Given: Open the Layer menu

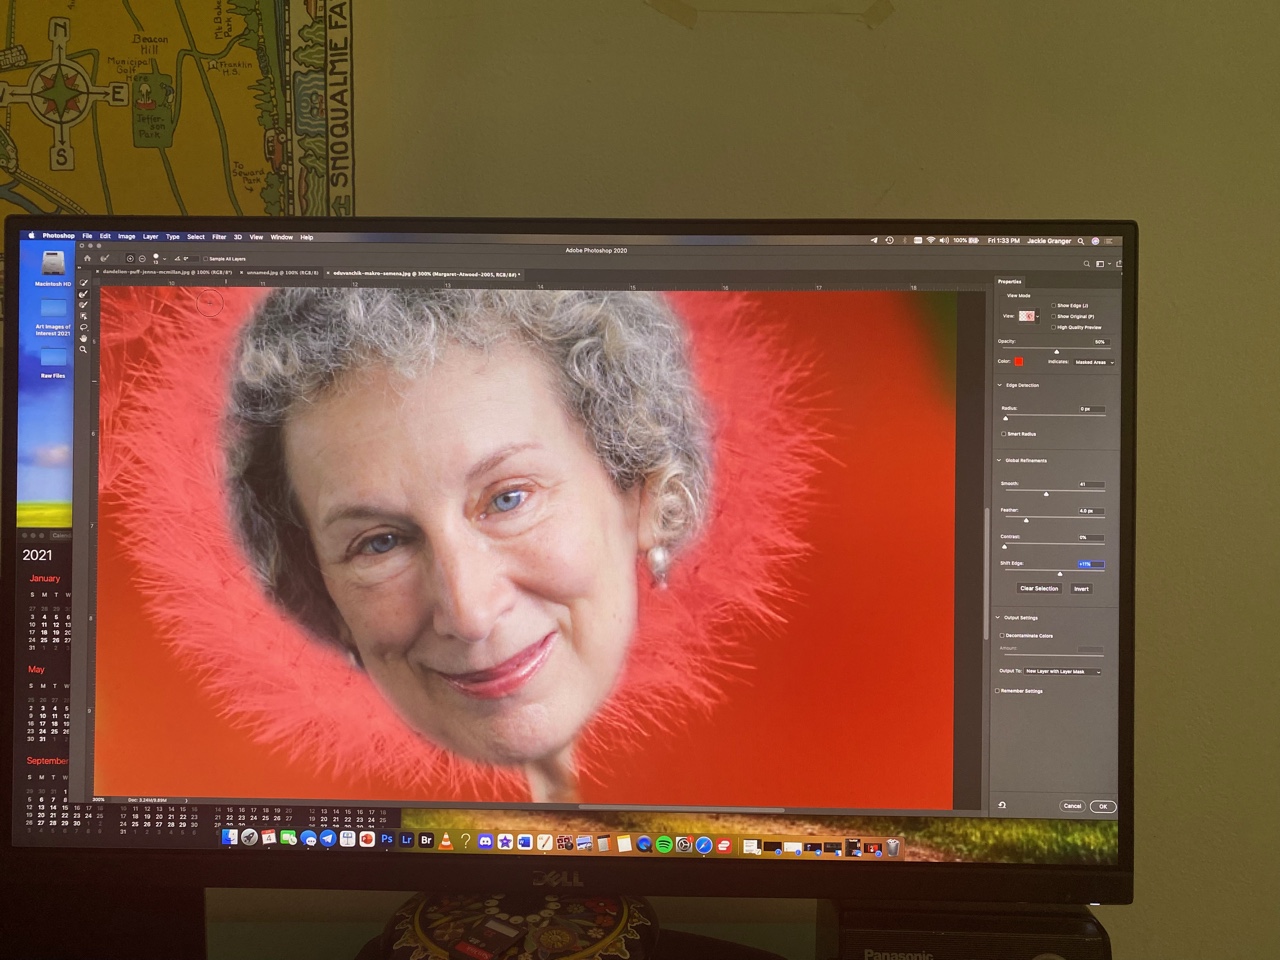Looking at the screenshot, I should (150, 237).
